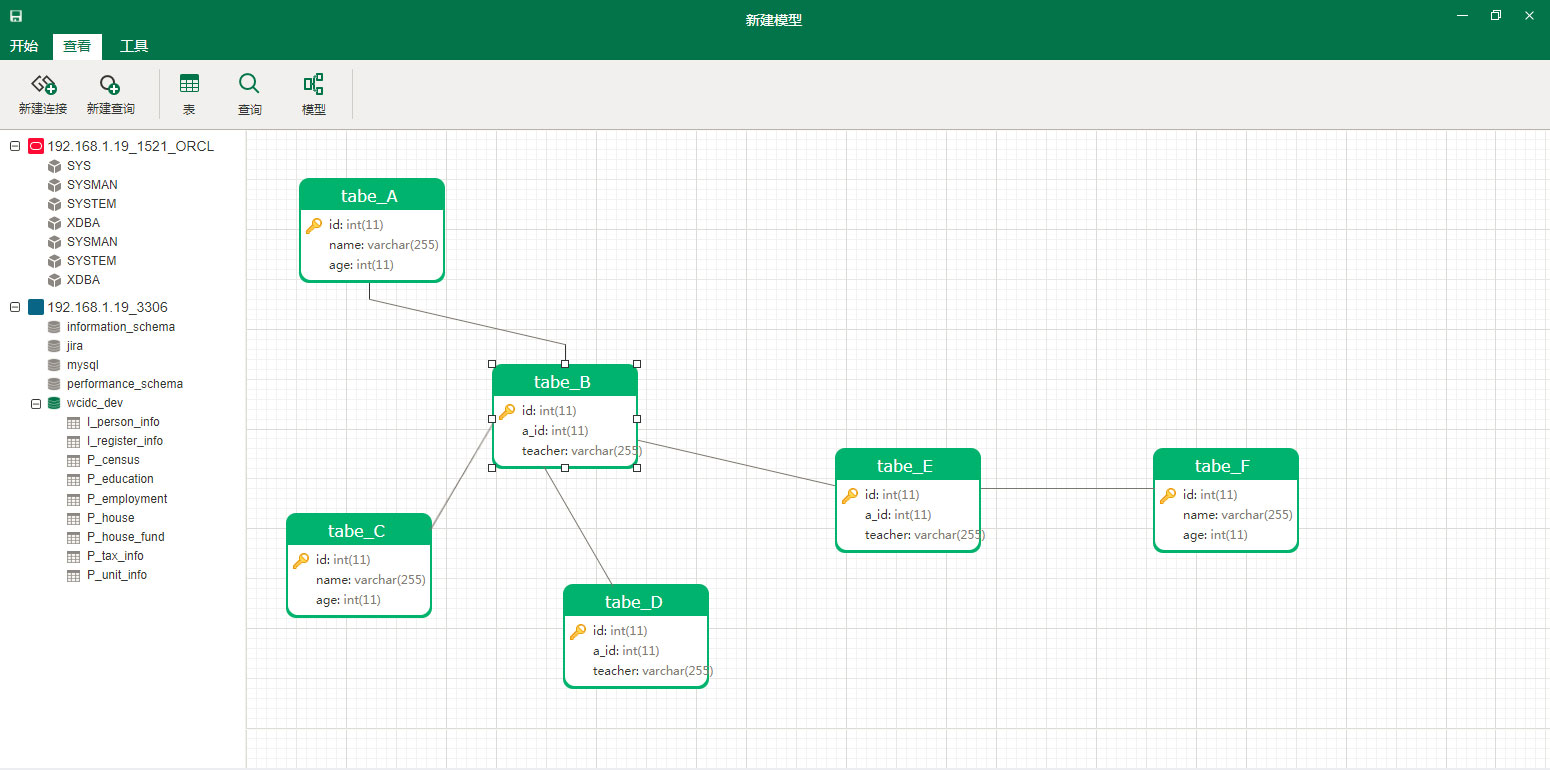Screen dimensions: 1550x770
Task: Click the save icon in title bar
Action: tap(16, 17)
